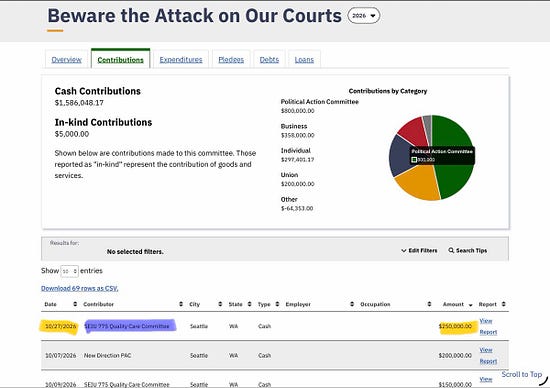Click the $200,000.00 amount cell

(455, 355)
